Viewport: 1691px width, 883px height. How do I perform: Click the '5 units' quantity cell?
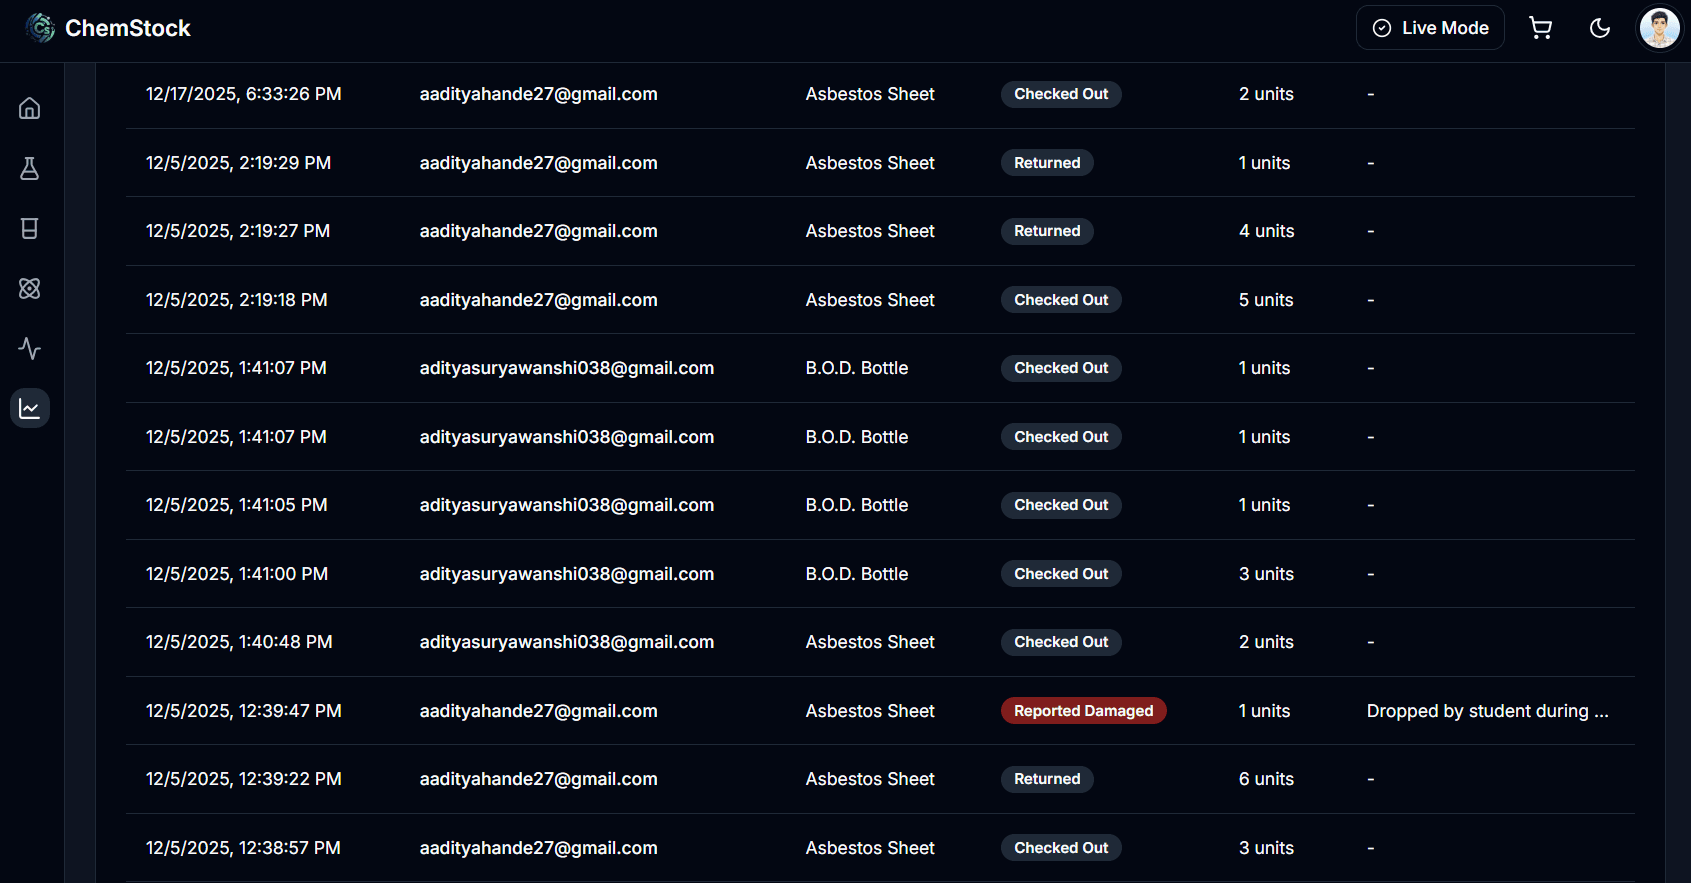1266,300
